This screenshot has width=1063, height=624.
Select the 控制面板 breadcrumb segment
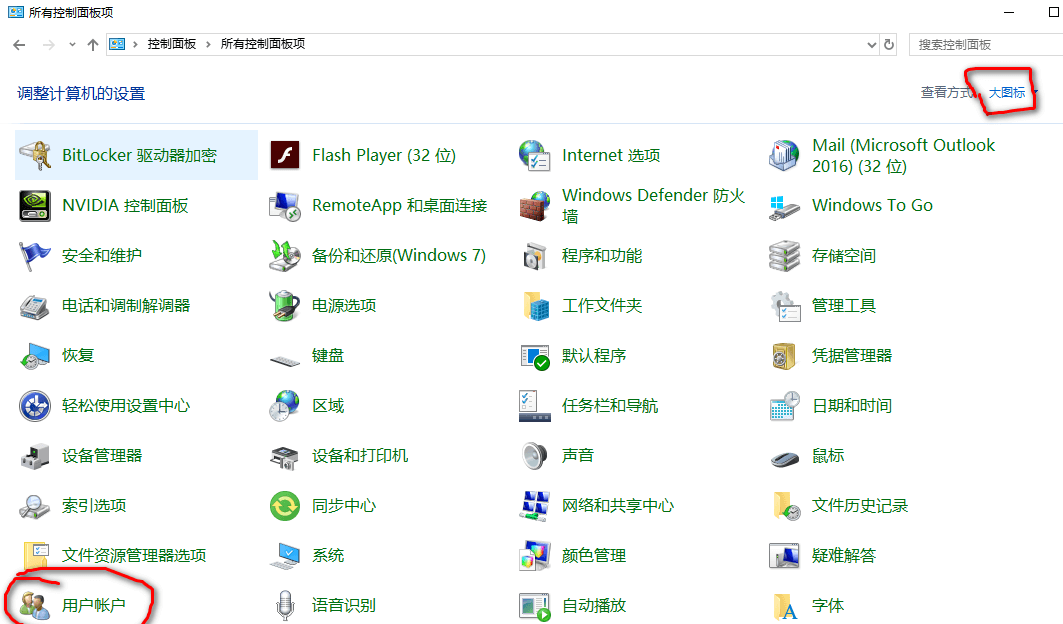point(172,44)
